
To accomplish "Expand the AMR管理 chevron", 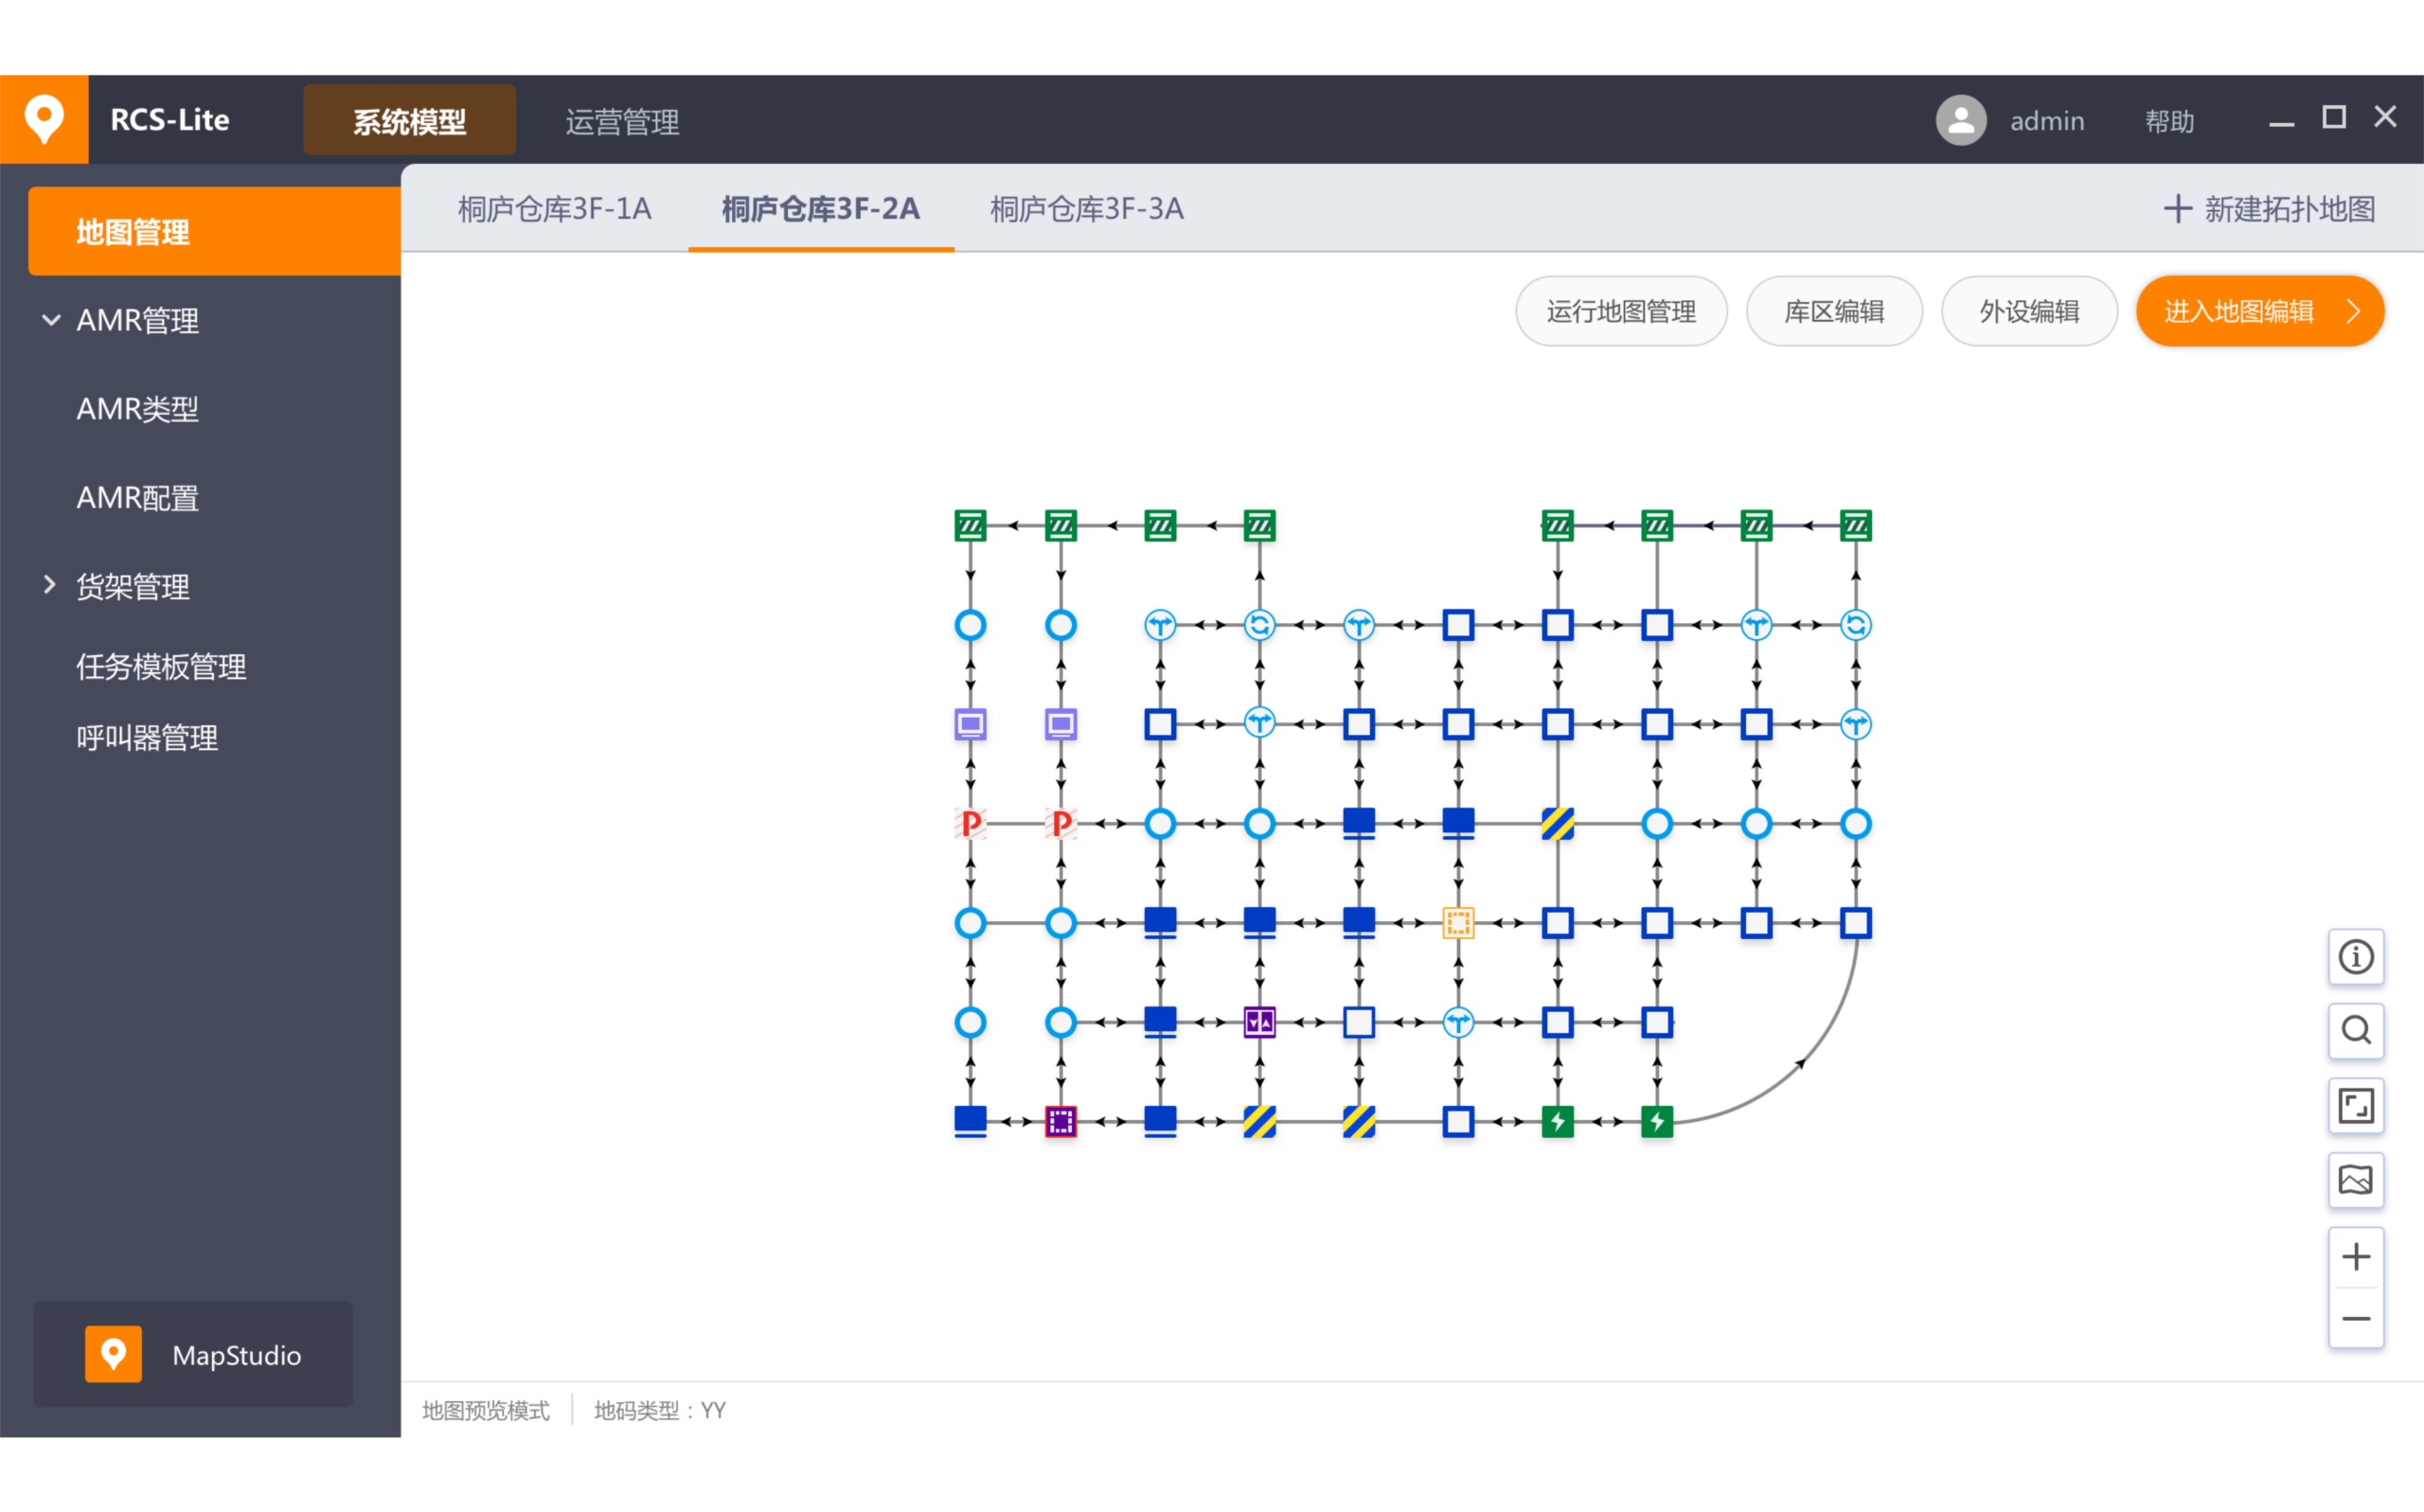I will click(x=51, y=320).
